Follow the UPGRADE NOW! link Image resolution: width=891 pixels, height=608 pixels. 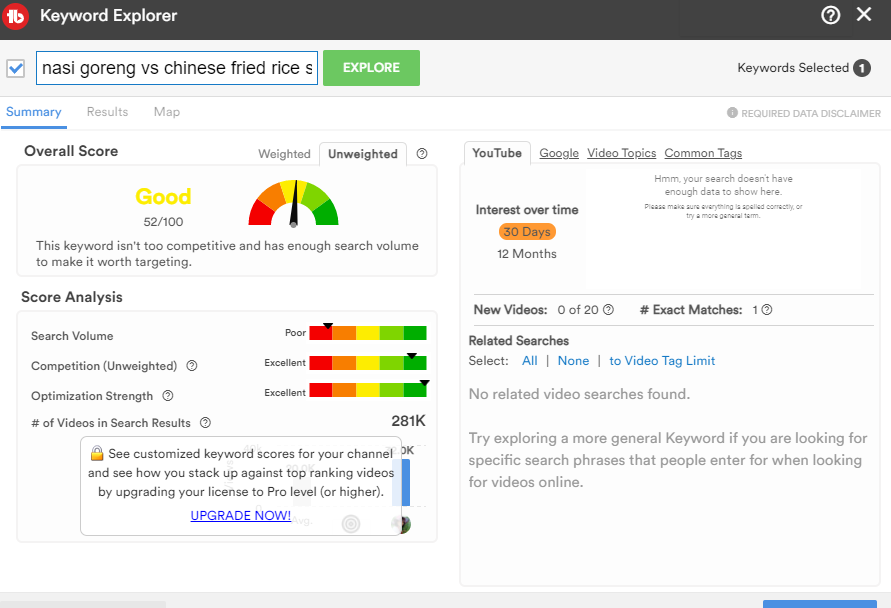tap(240, 515)
